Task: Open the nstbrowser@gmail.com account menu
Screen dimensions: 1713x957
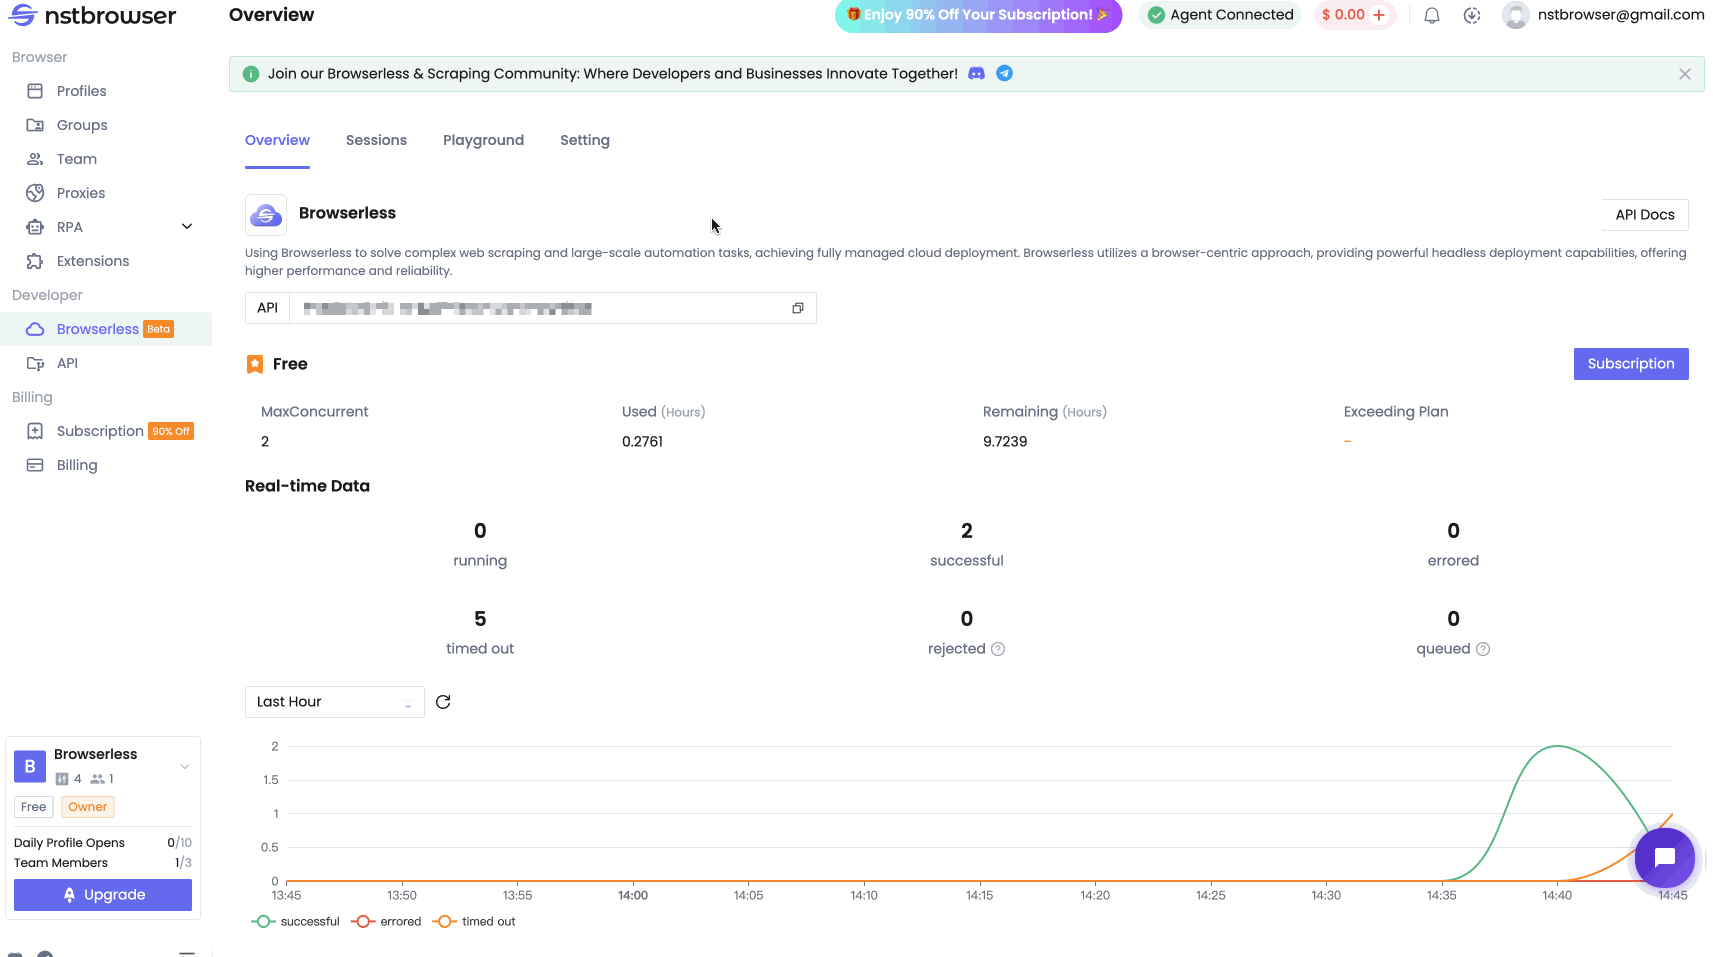Action: click(x=1621, y=15)
